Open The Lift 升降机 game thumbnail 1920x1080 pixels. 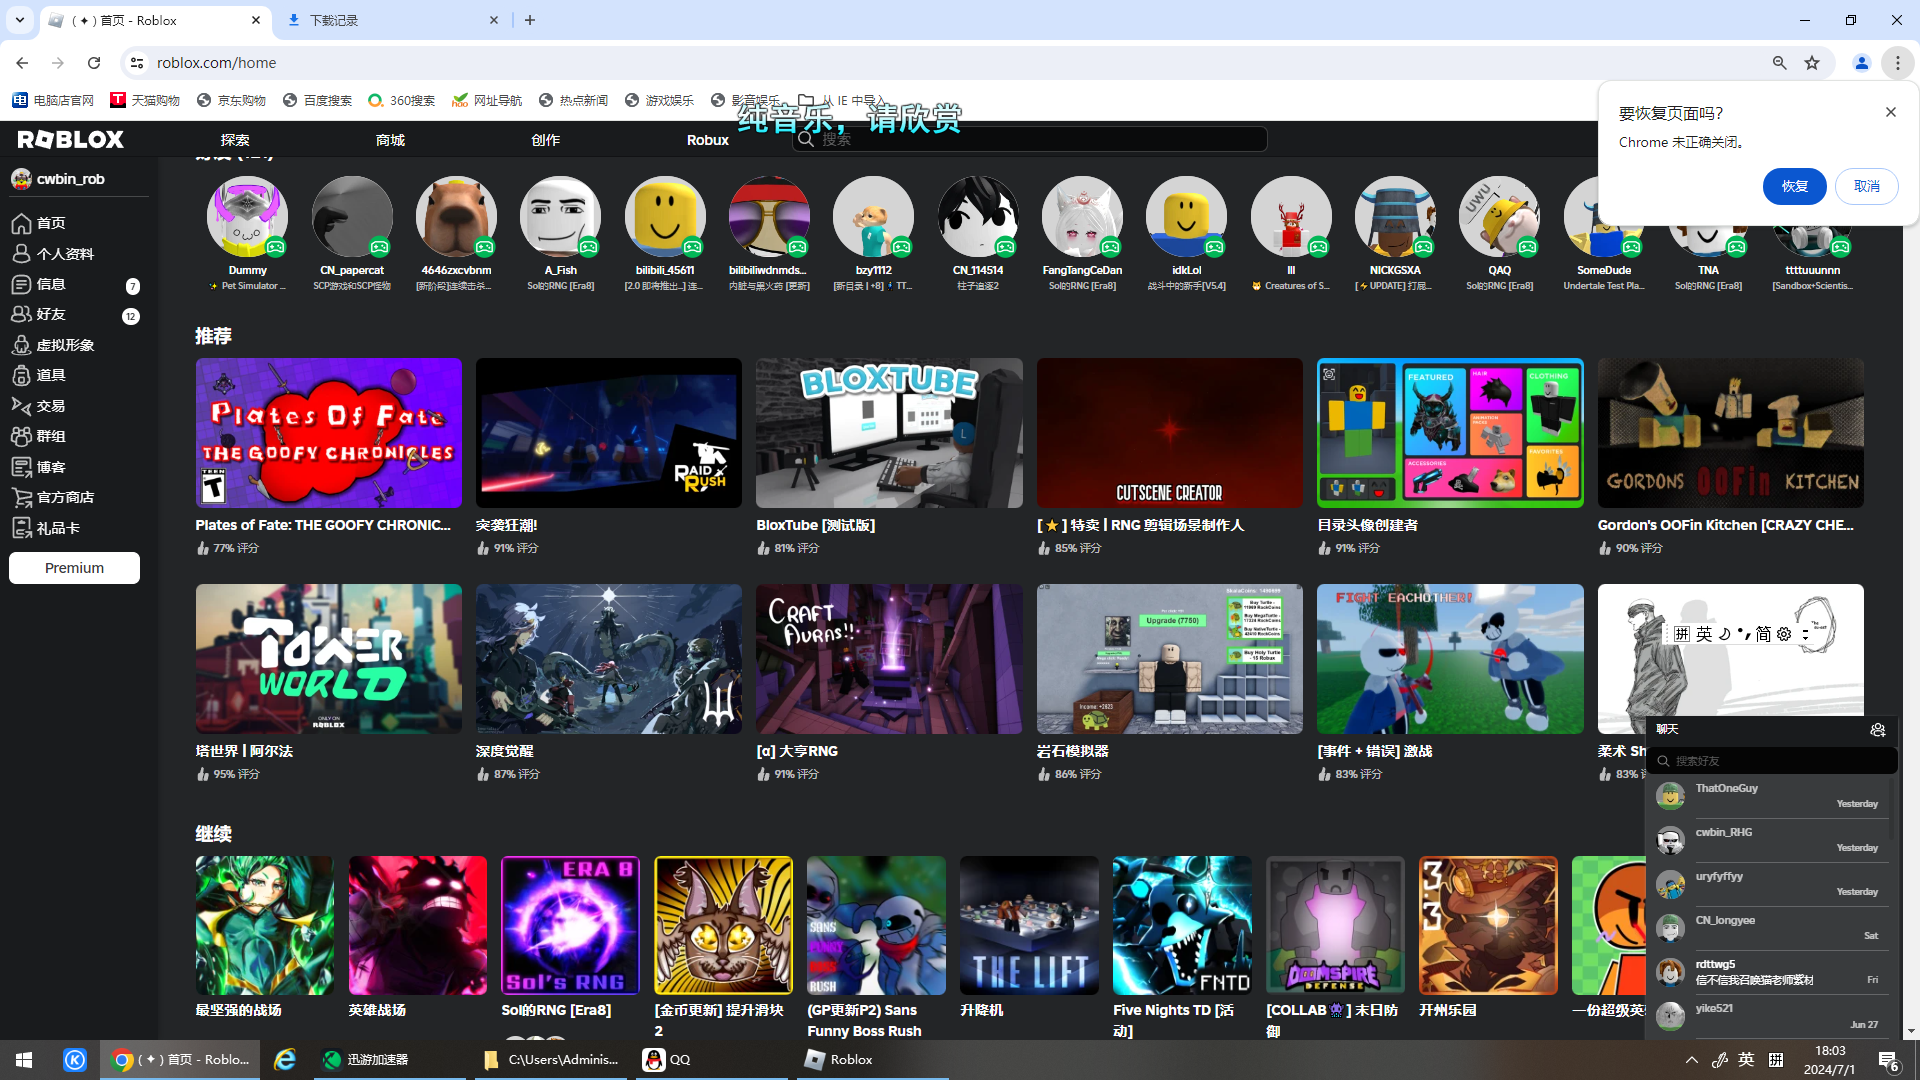(1029, 925)
